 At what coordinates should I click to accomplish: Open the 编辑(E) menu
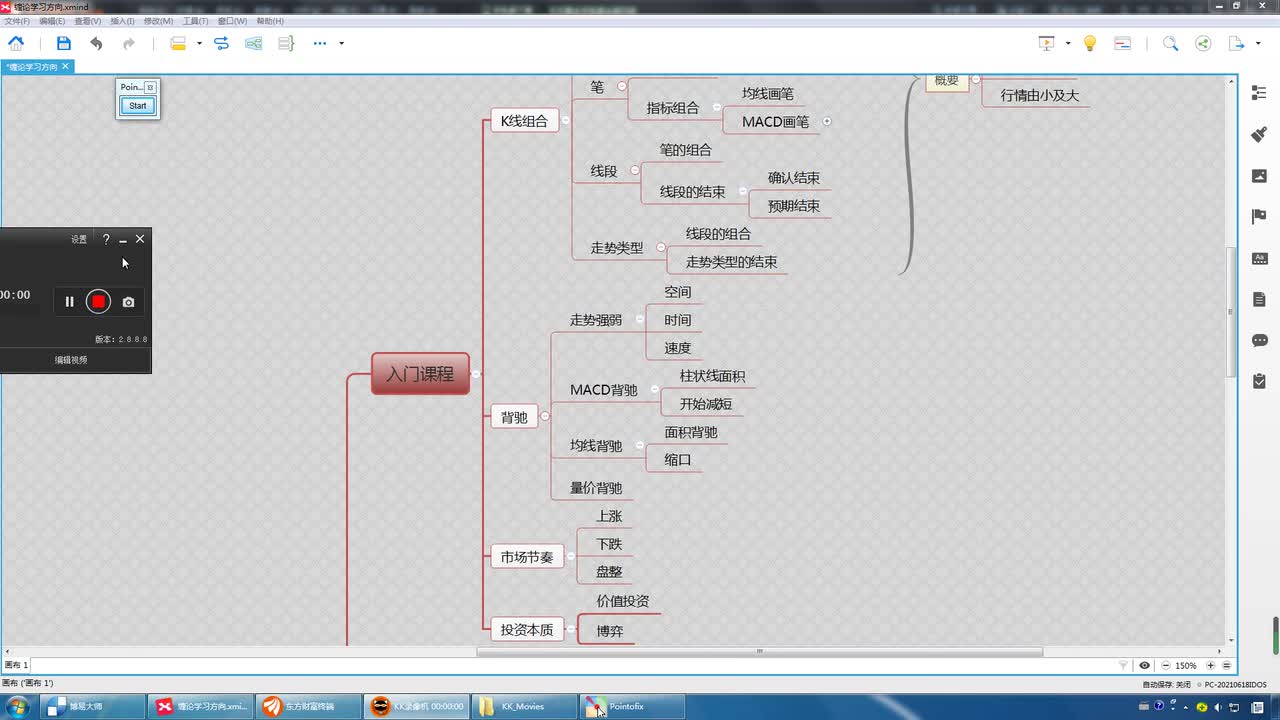pyautogui.click(x=52, y=21)
